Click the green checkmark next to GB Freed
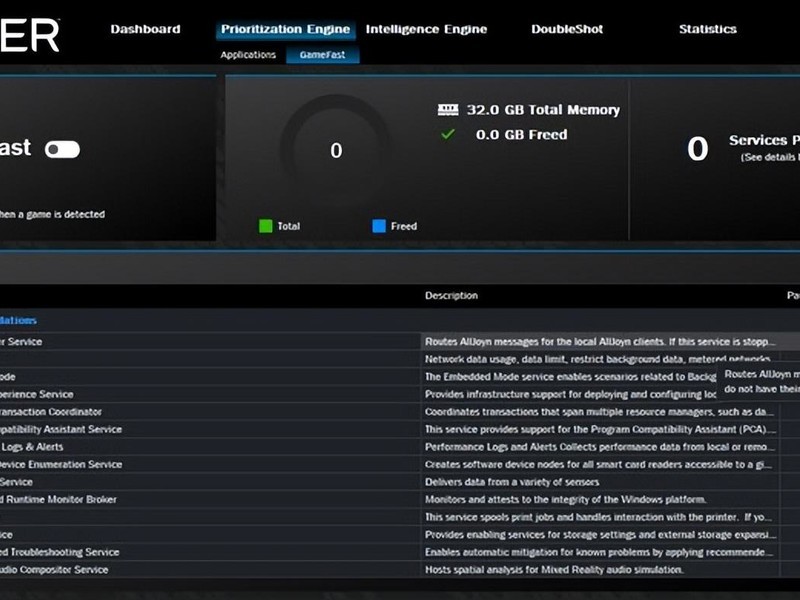The height and width of the screenshot is (600, 800). click(x=447, y=134)
